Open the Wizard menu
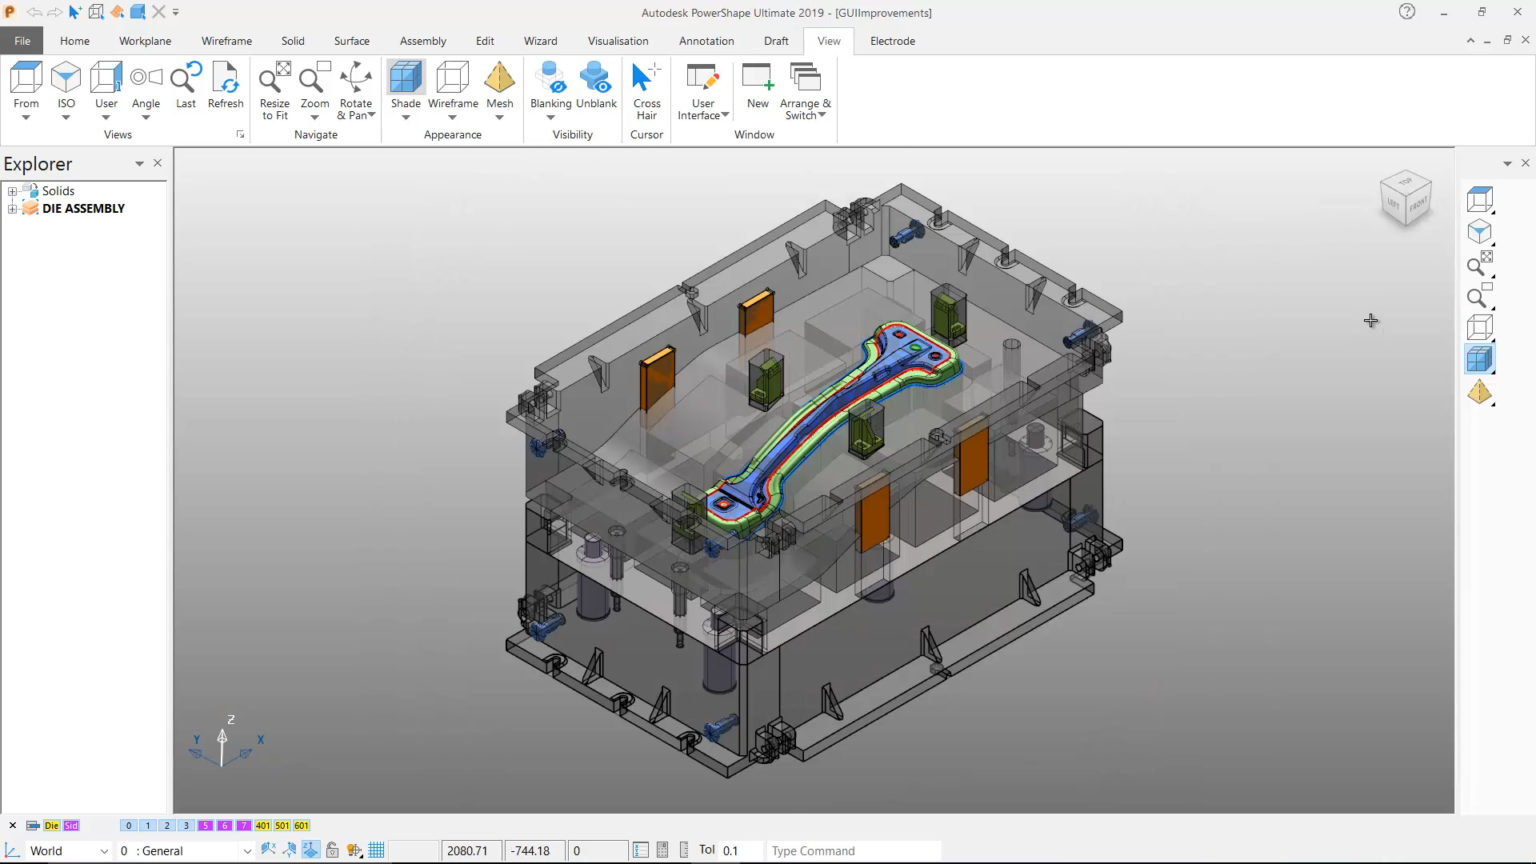 [x=540, y=41]
